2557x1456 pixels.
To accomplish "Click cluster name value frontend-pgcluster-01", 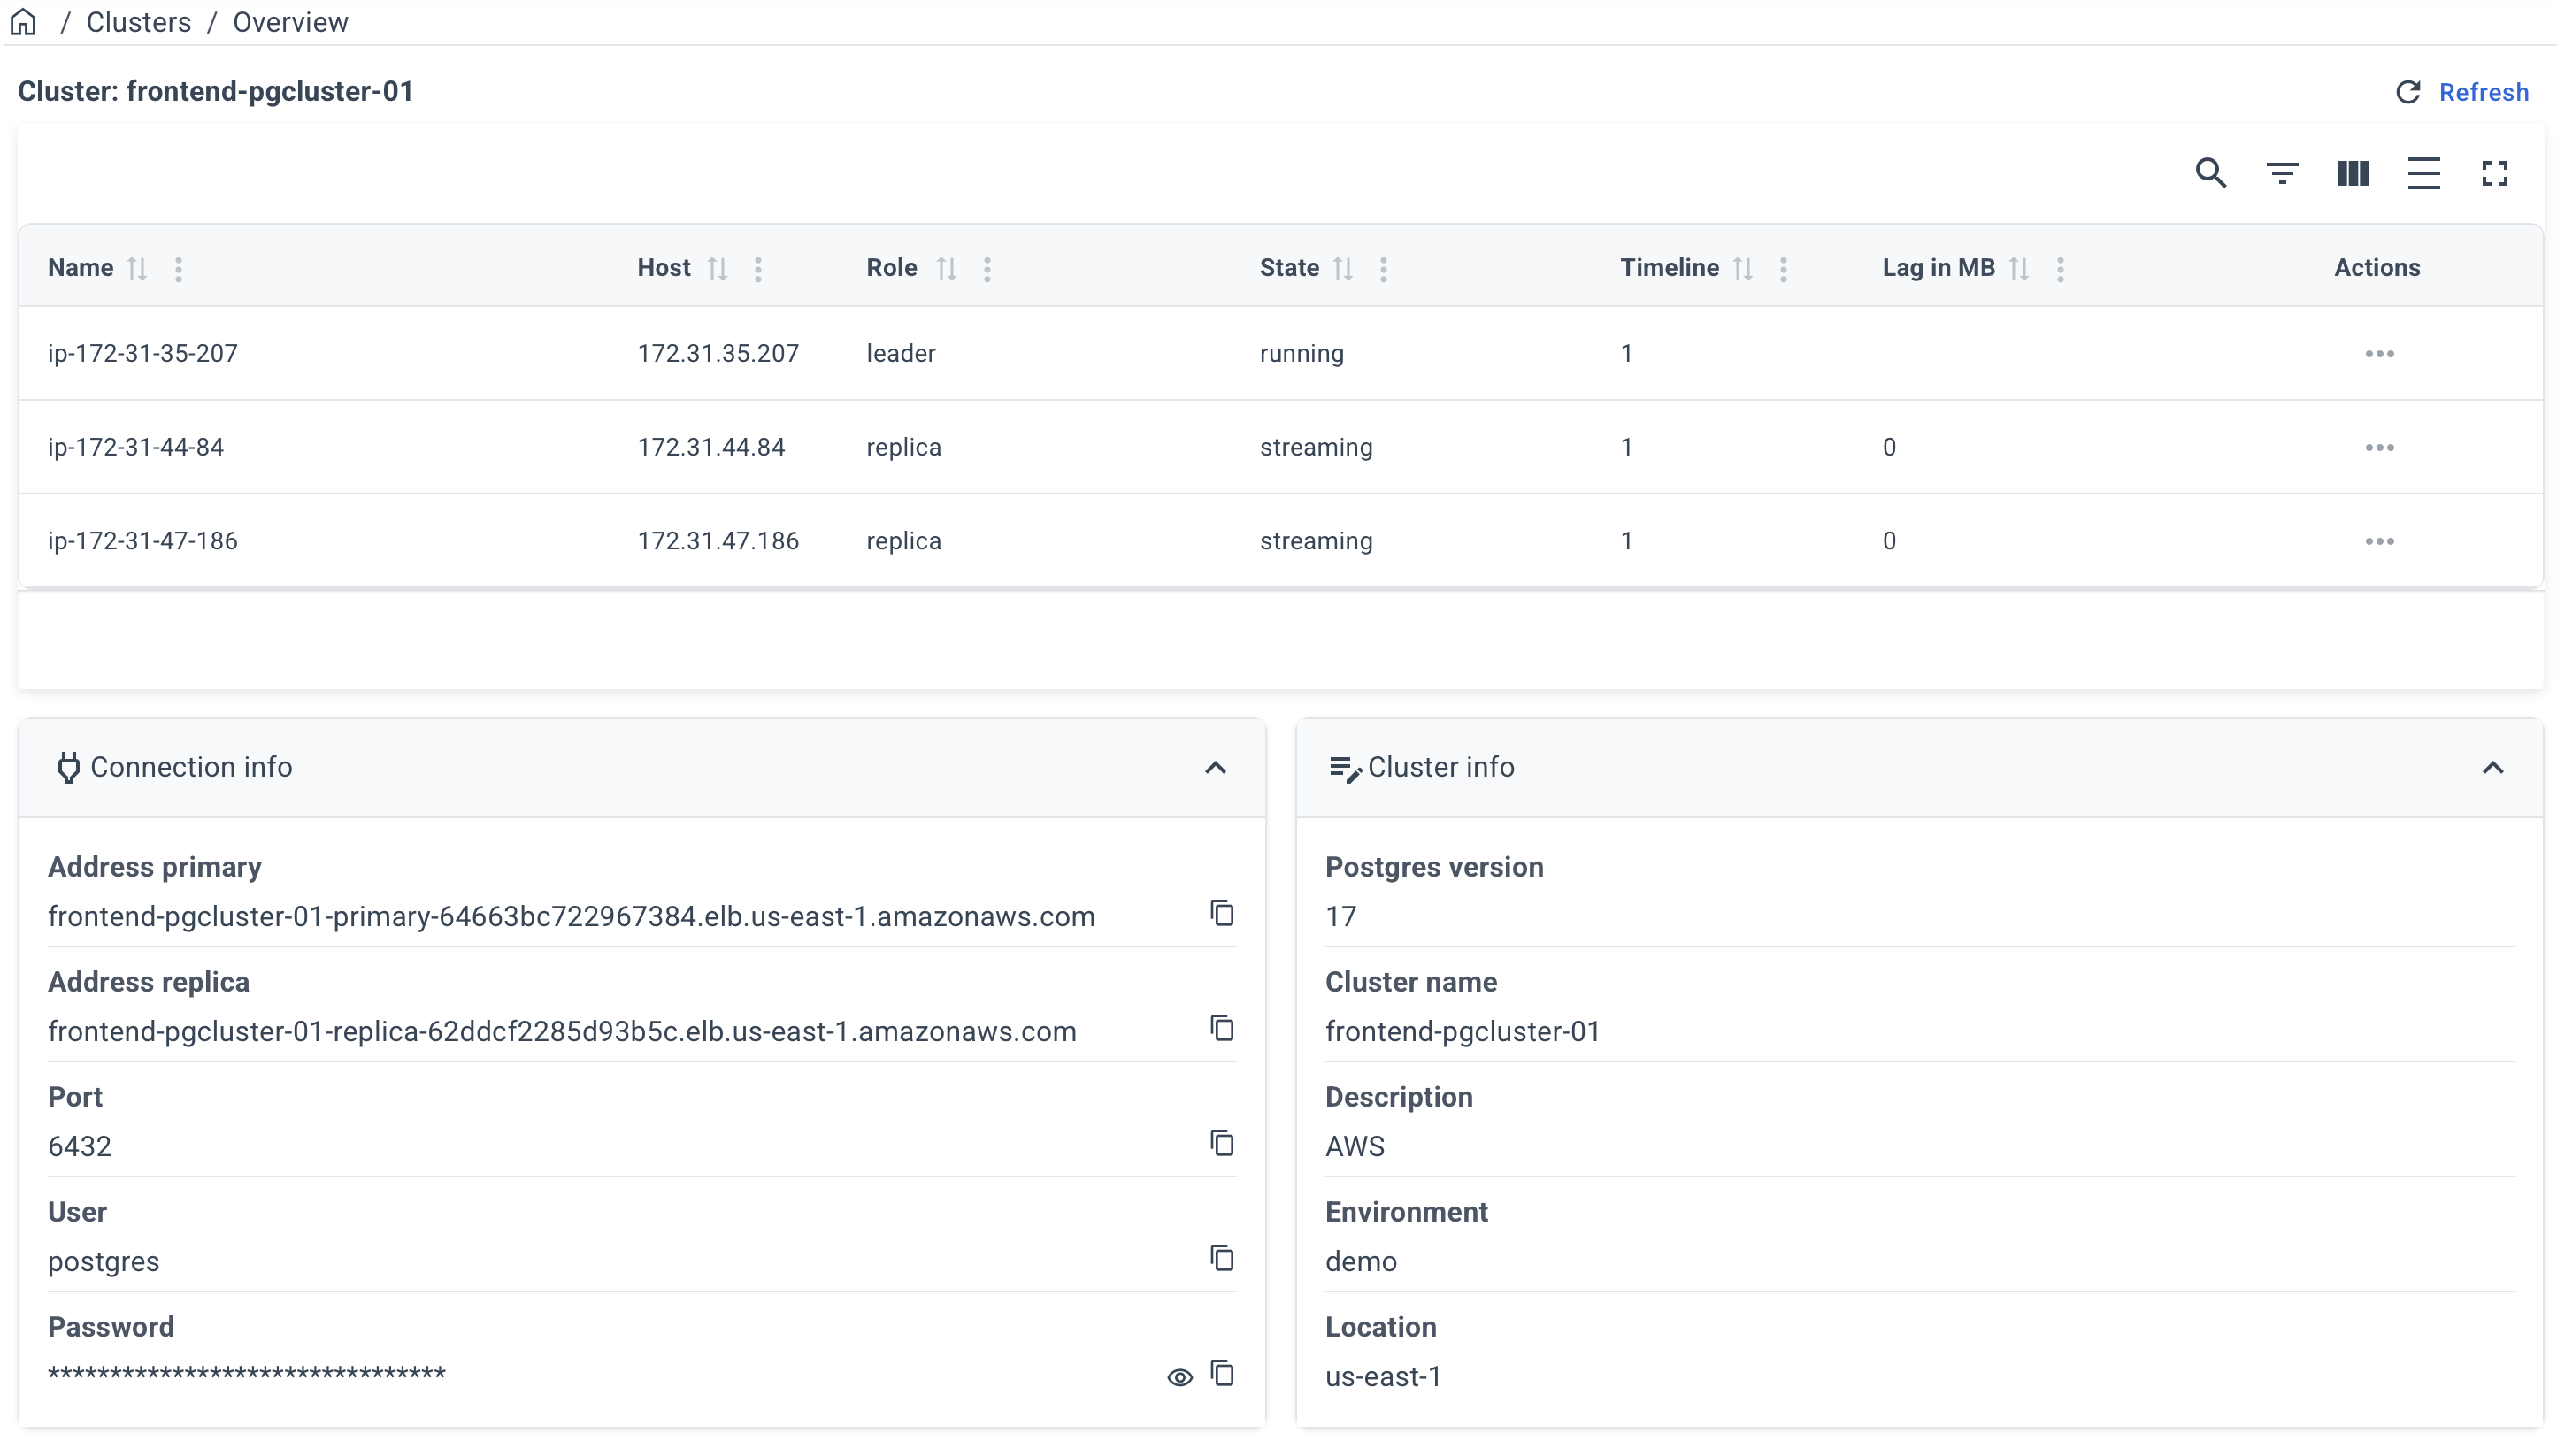I will coord(1463,1032).
